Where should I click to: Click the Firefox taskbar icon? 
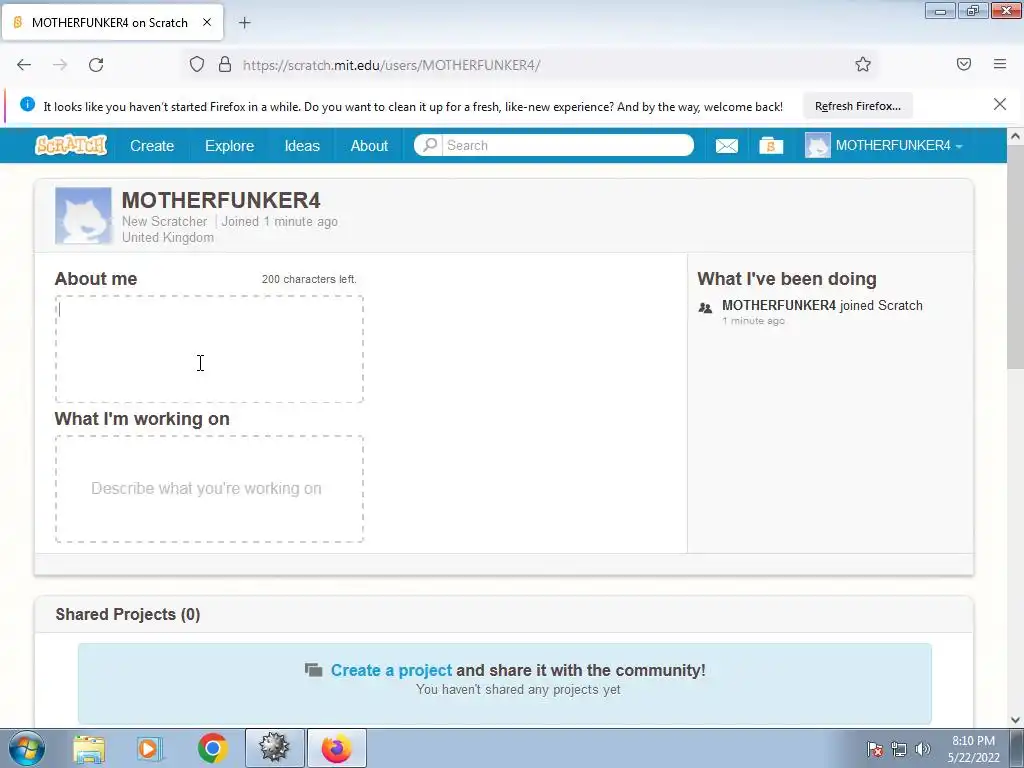(x=336, y=748)
